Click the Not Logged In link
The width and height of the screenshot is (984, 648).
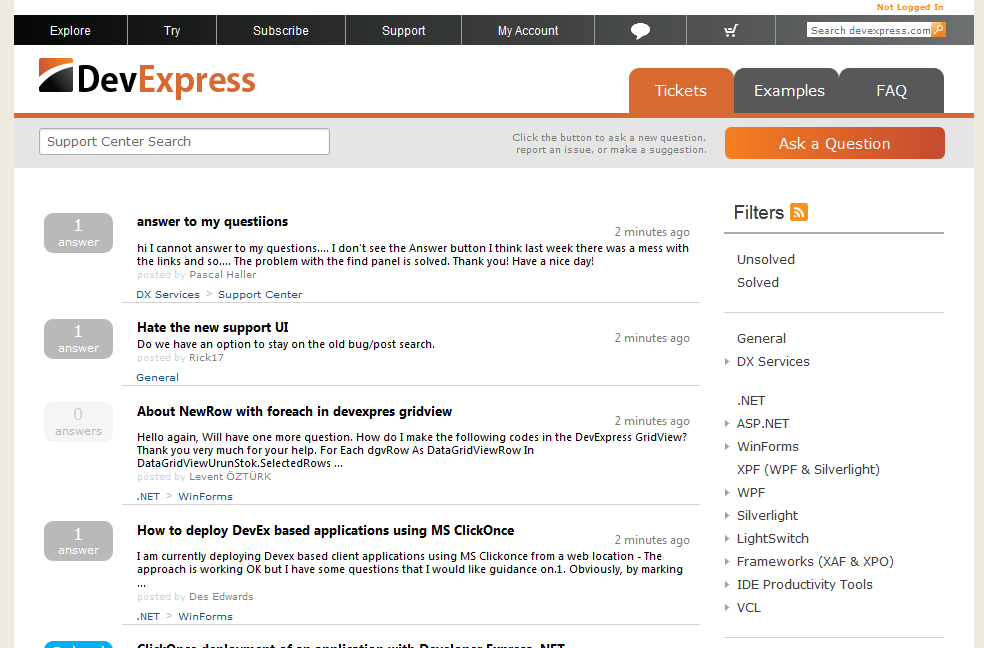pos(910,7)
